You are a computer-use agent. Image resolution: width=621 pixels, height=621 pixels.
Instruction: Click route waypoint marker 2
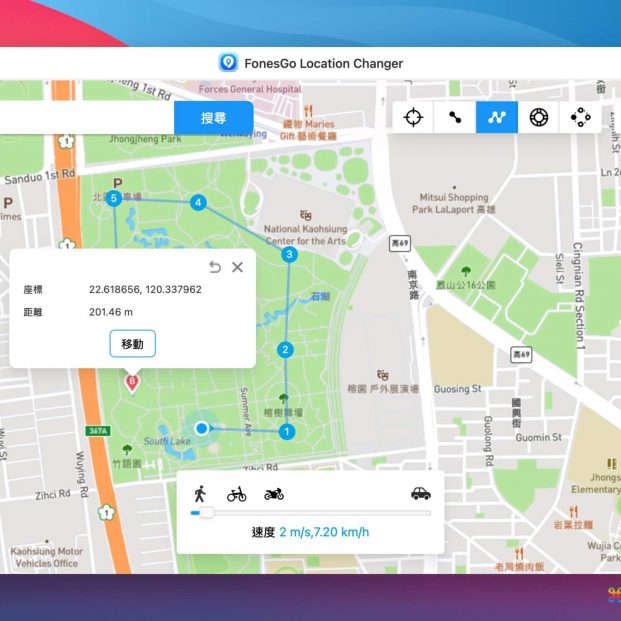coord(285,350)
